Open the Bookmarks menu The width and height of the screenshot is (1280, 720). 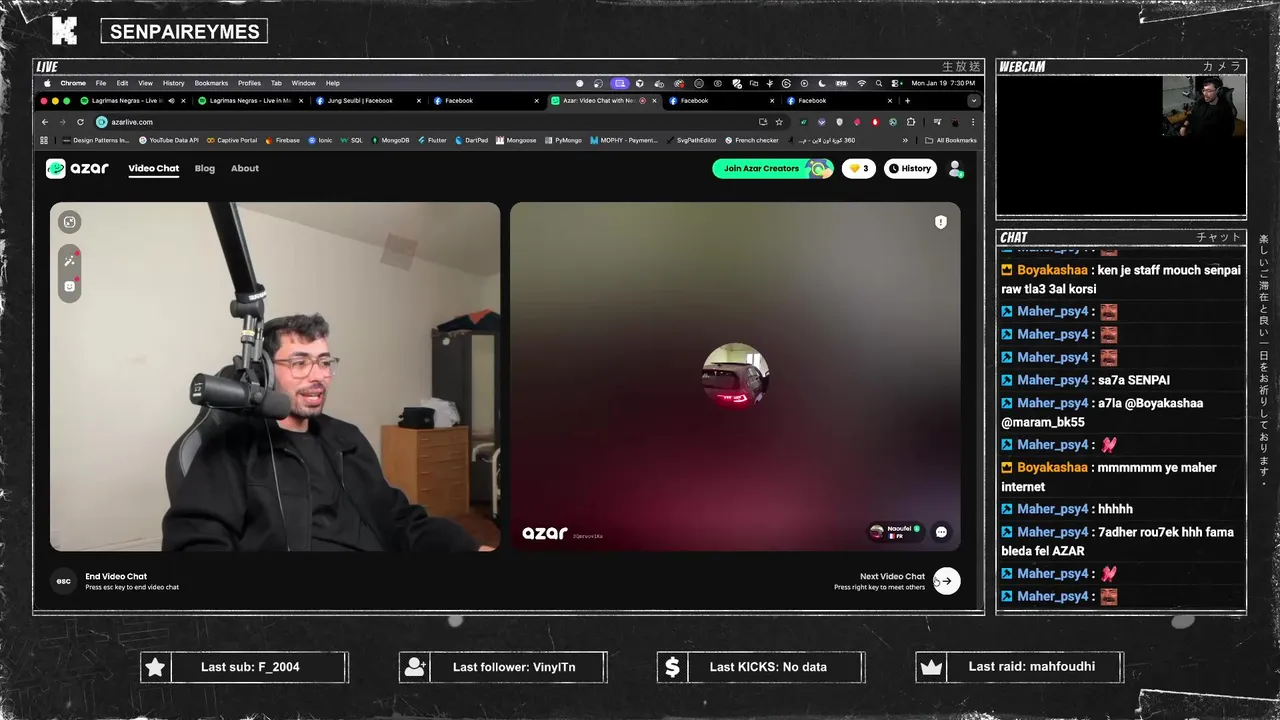pos(211,83)
